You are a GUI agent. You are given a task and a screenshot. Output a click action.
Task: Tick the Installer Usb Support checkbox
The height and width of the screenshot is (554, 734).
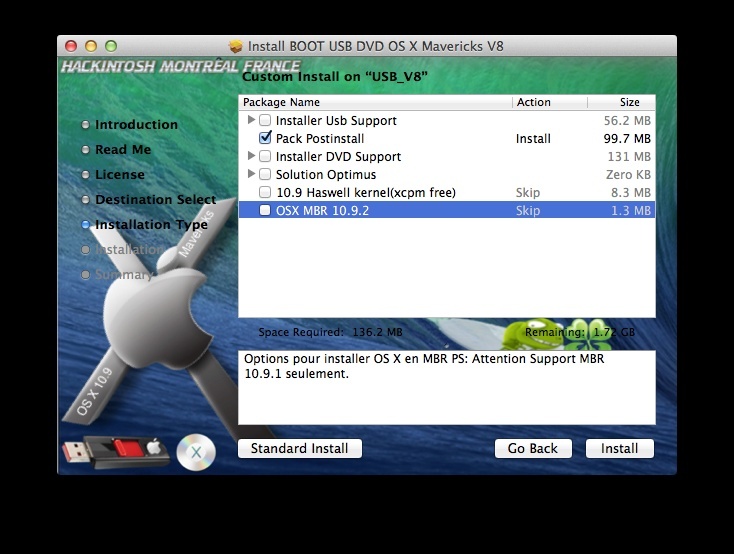click(265, 120)
